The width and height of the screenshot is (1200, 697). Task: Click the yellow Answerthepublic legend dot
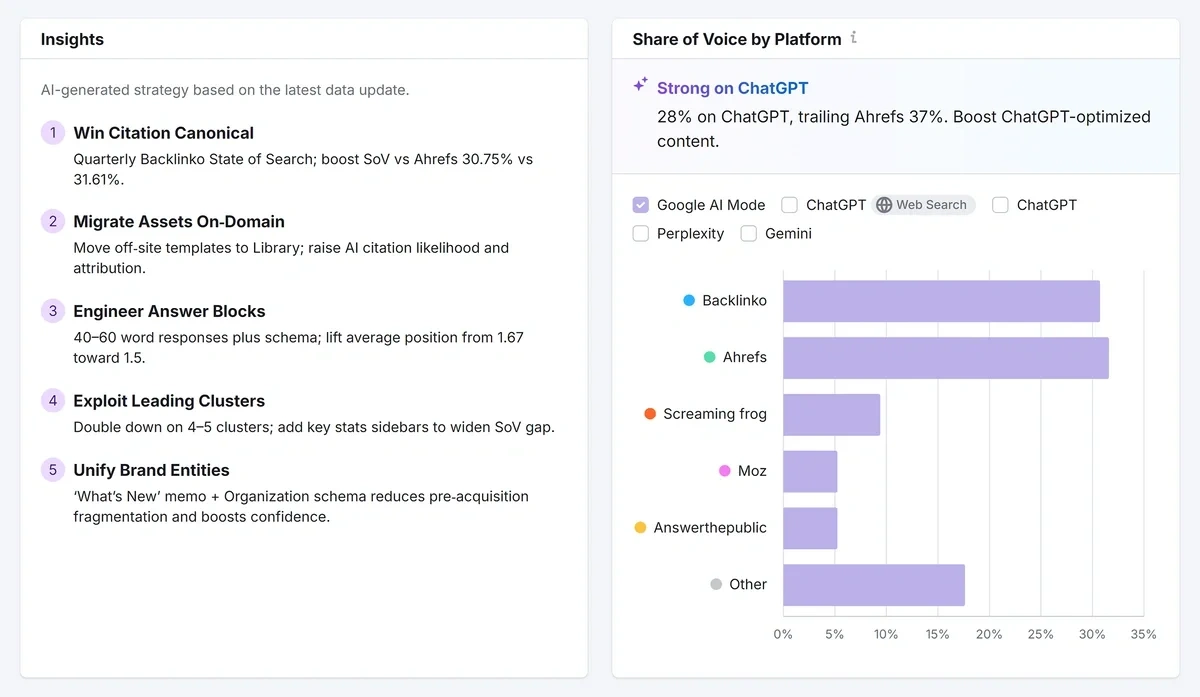[640, 527]
